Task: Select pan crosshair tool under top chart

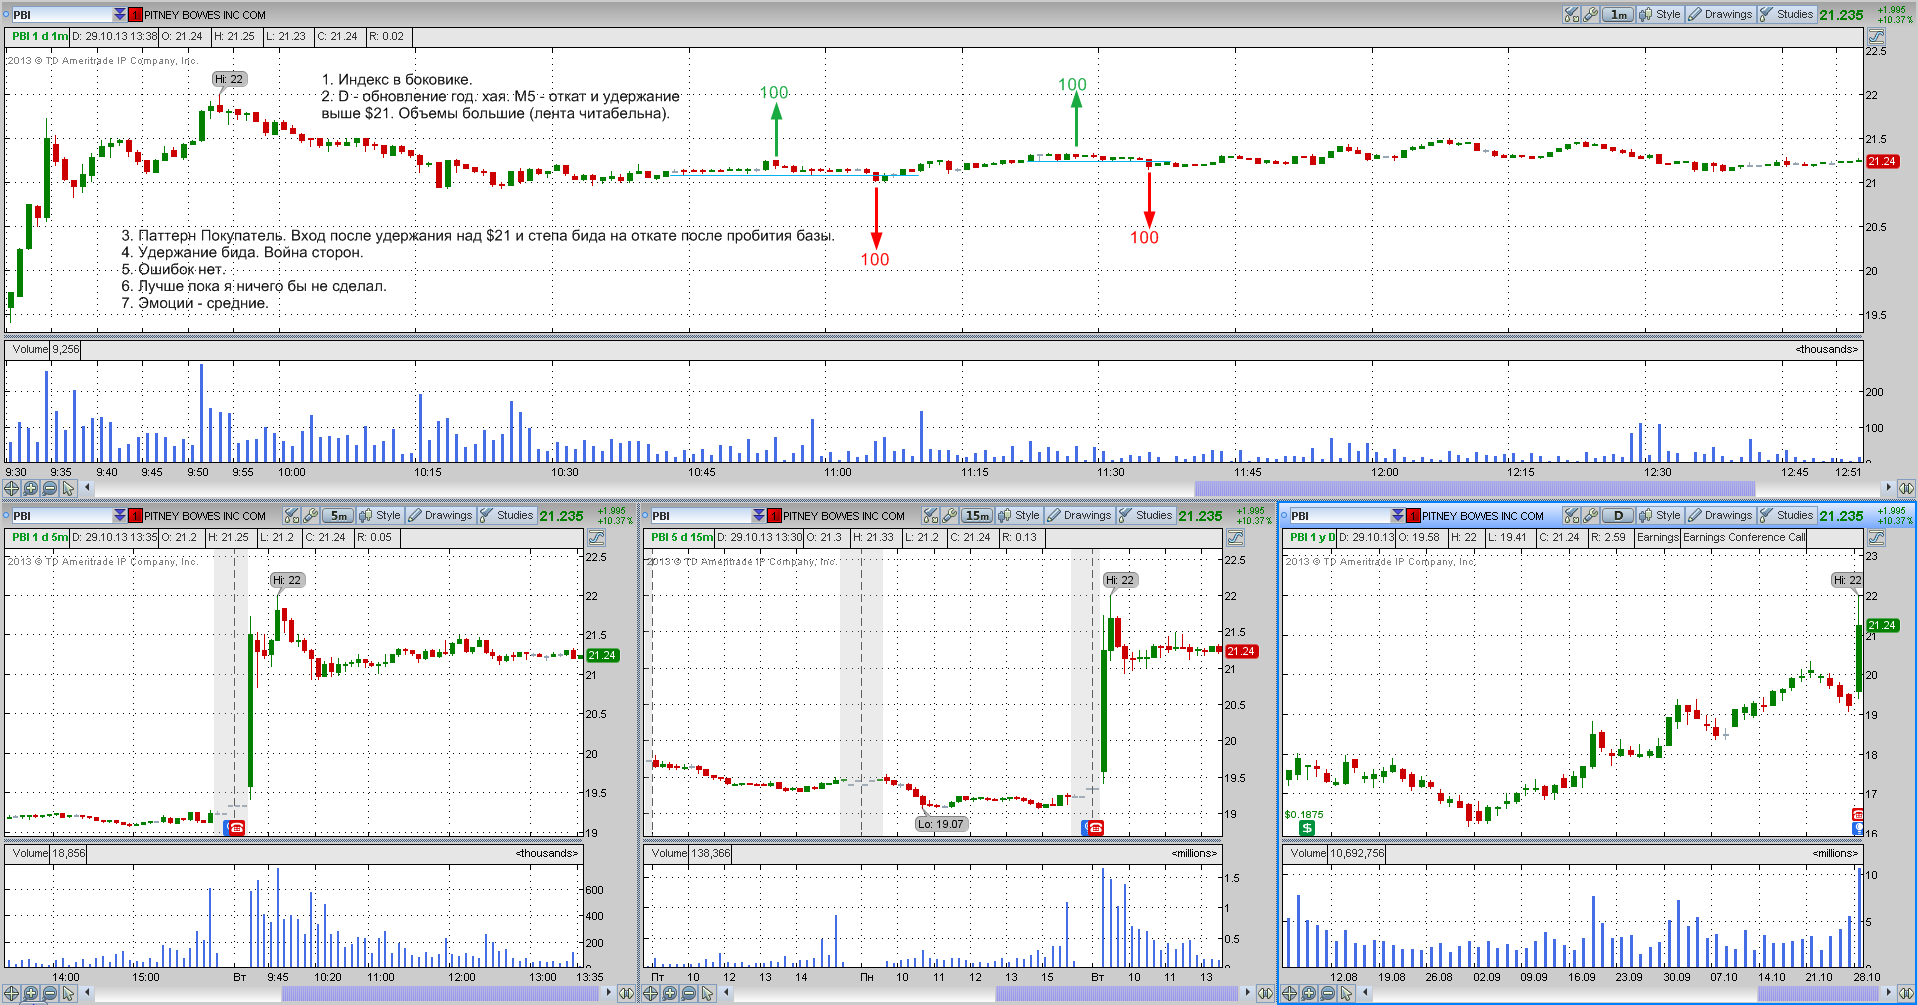Action: [x=12, y=488]
